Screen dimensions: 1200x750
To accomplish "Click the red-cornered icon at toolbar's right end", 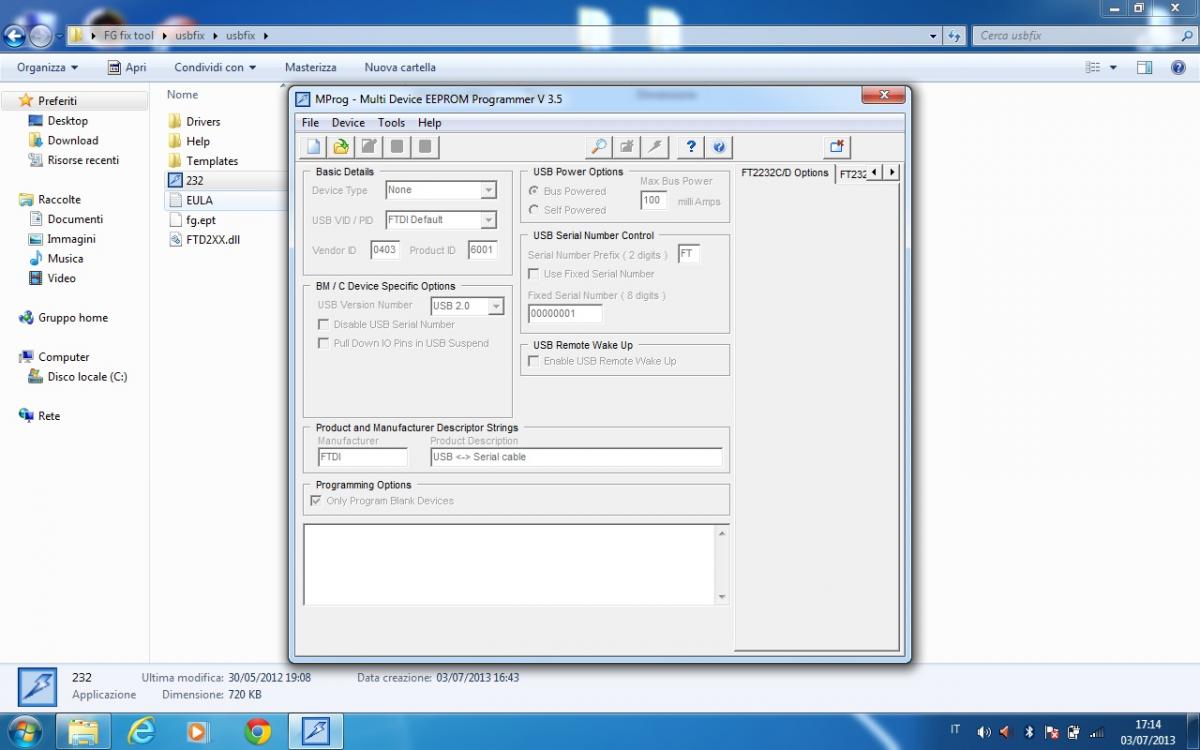I will (x=837, y=147).
